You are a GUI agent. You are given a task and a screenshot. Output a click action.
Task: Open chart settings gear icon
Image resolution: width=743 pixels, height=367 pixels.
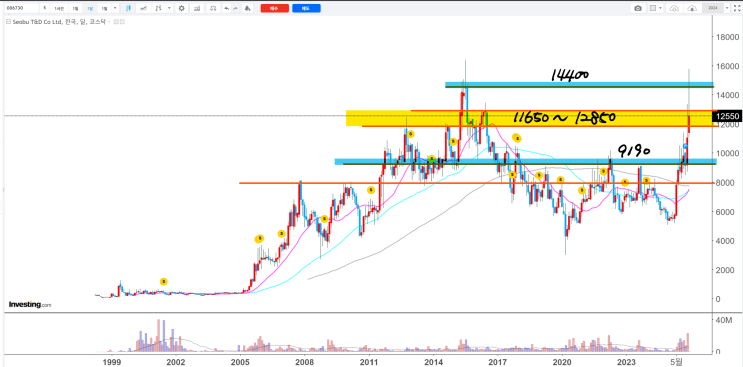181,8
